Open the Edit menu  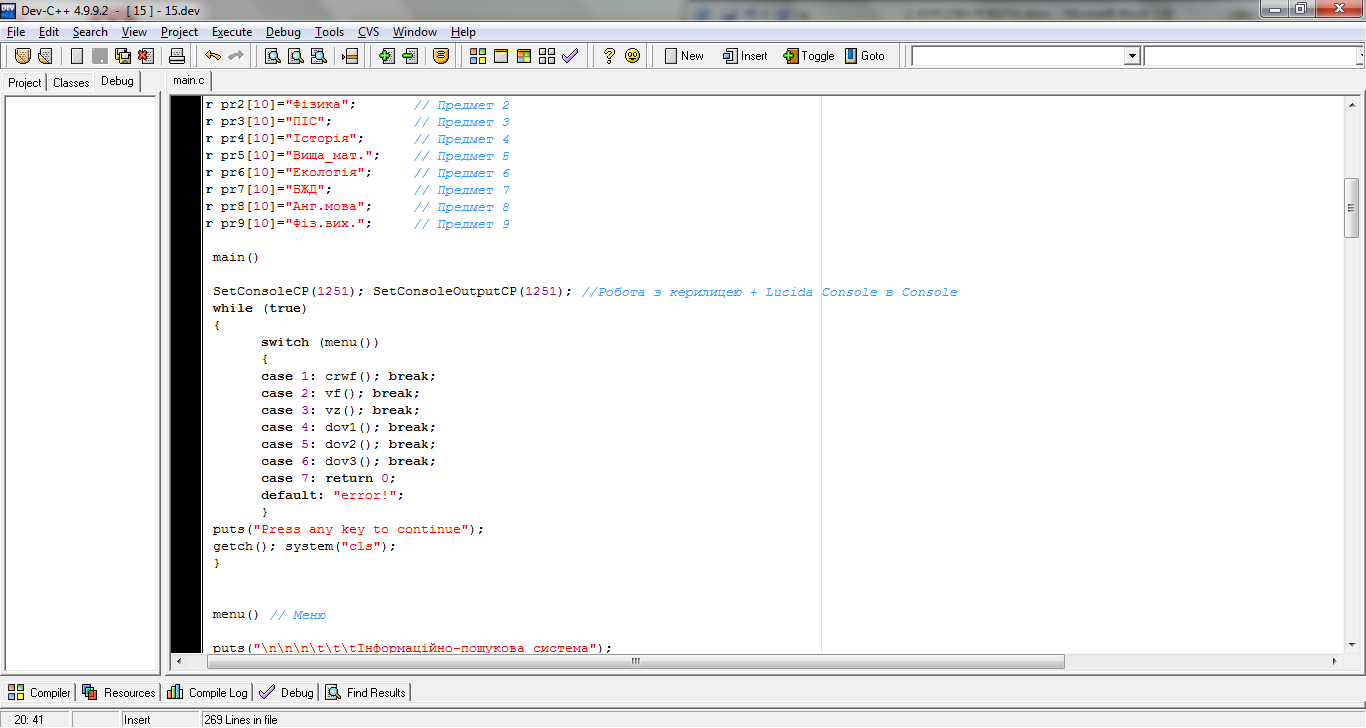click(x=49, y=32)
